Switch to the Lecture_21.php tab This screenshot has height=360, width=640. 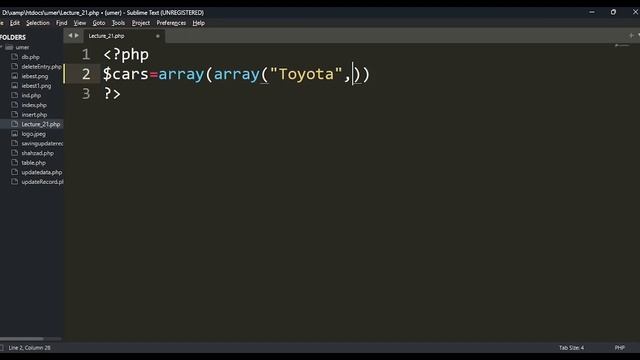tap(107, 36)
